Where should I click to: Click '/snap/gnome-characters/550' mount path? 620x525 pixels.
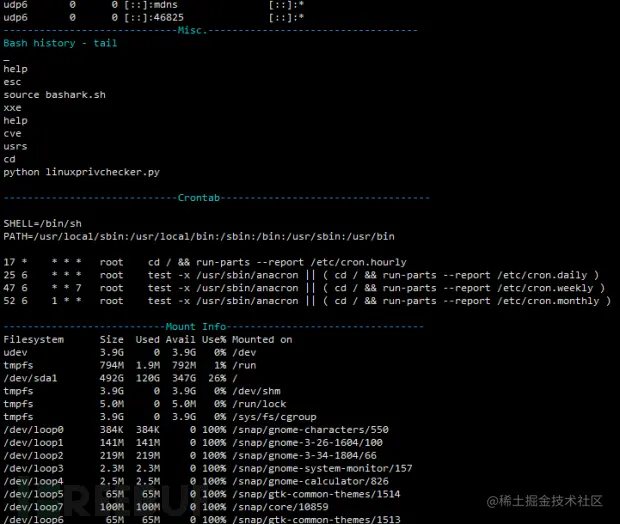coord(310,430)
